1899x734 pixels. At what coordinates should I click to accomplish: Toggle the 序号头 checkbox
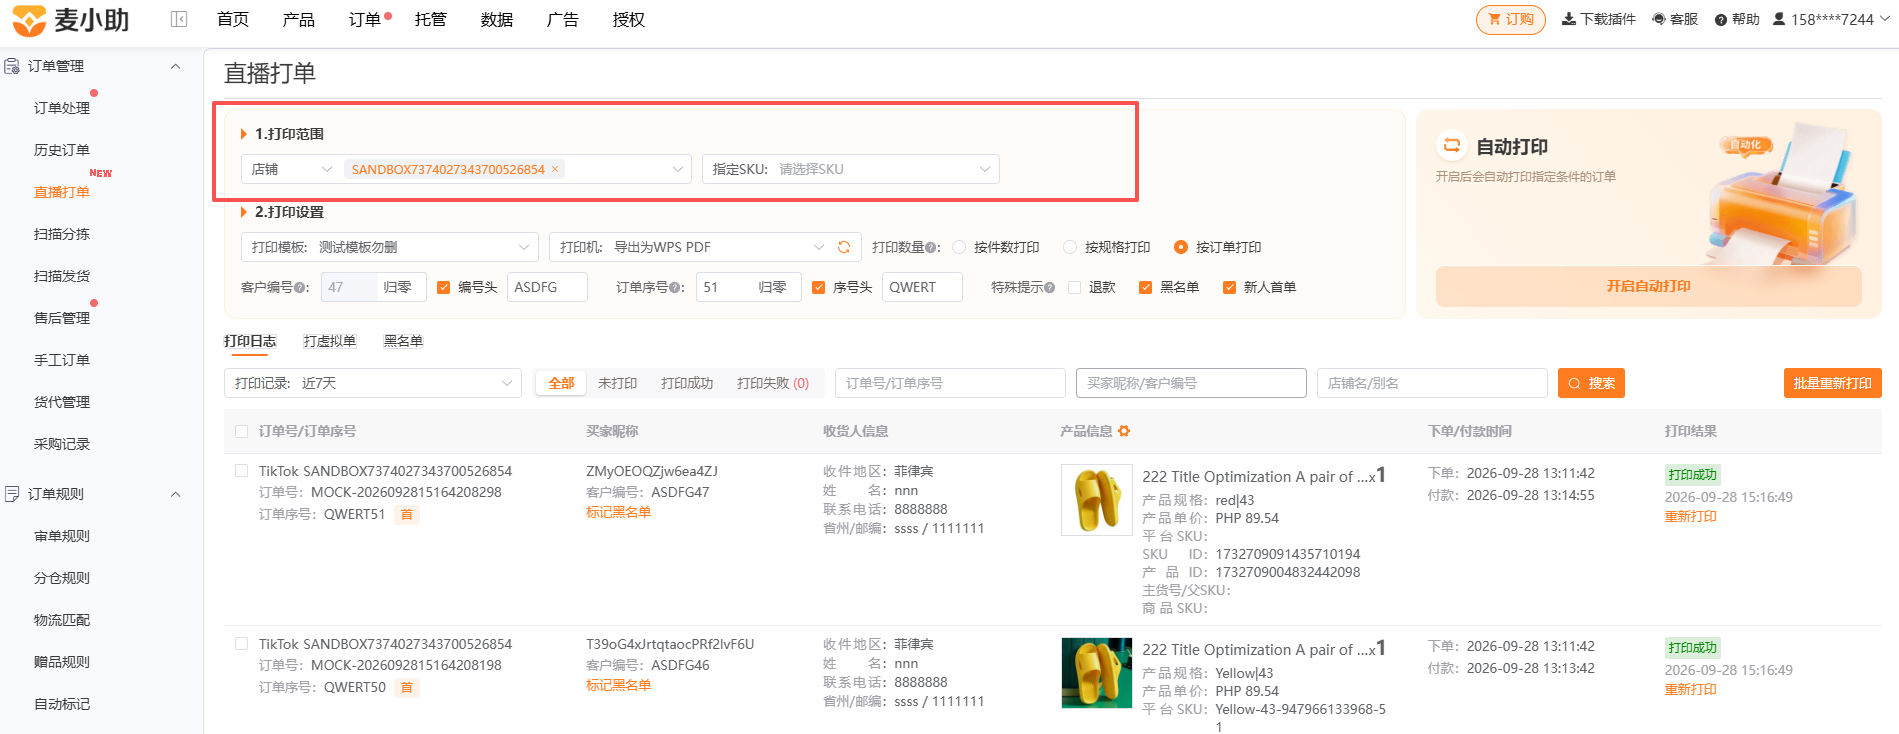pyautogui.click(x=818, y=288)
